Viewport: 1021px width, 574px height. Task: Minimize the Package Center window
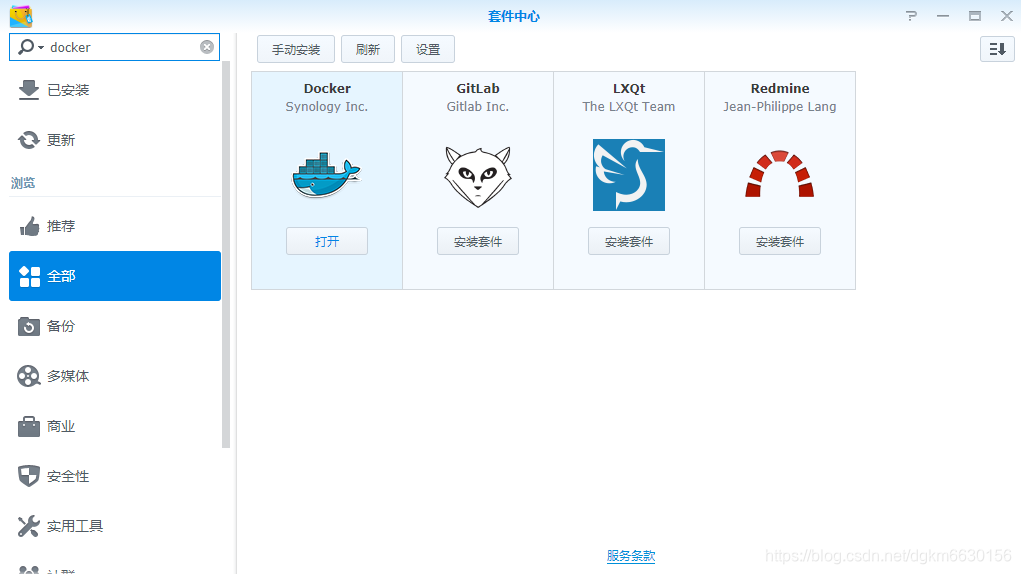click(943, 16)
